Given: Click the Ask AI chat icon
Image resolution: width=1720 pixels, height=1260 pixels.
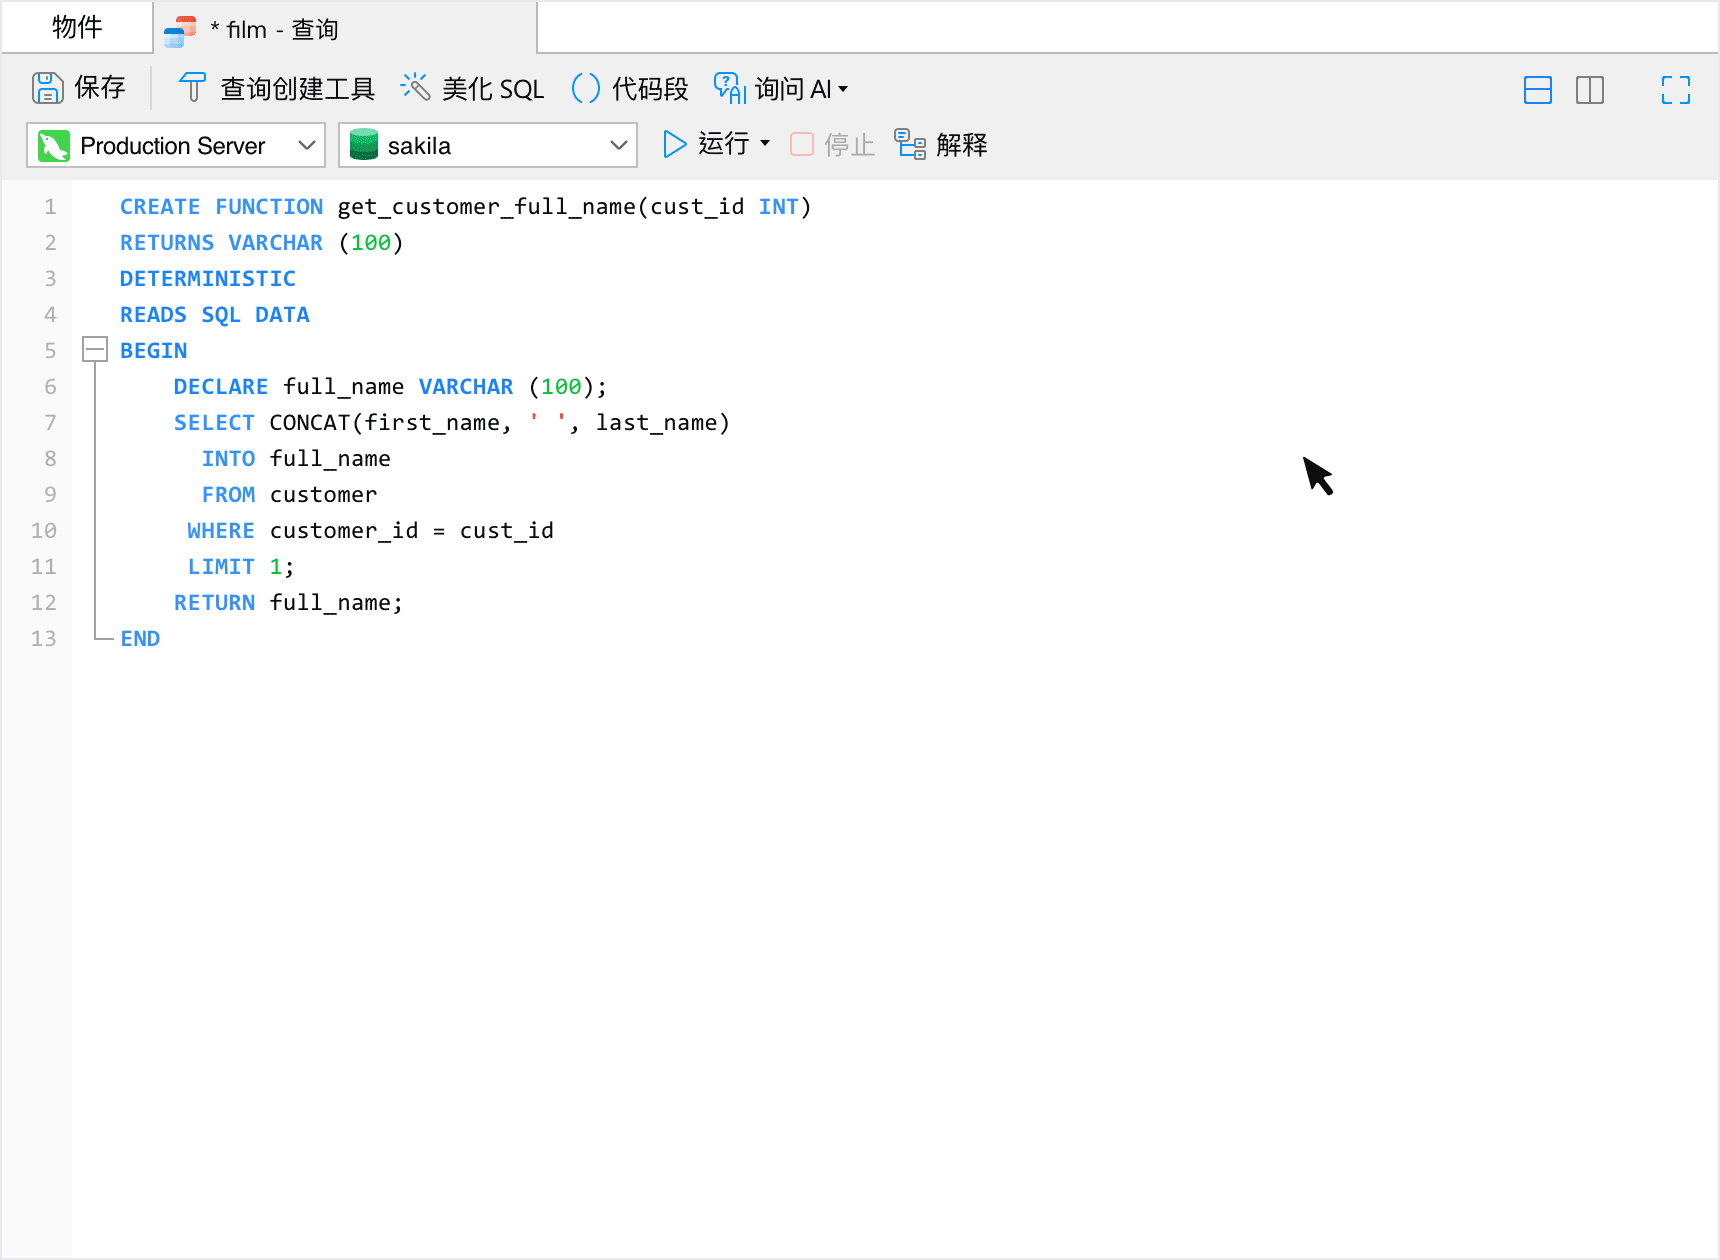Looking at the screenshot, I should tap(729, 88).
